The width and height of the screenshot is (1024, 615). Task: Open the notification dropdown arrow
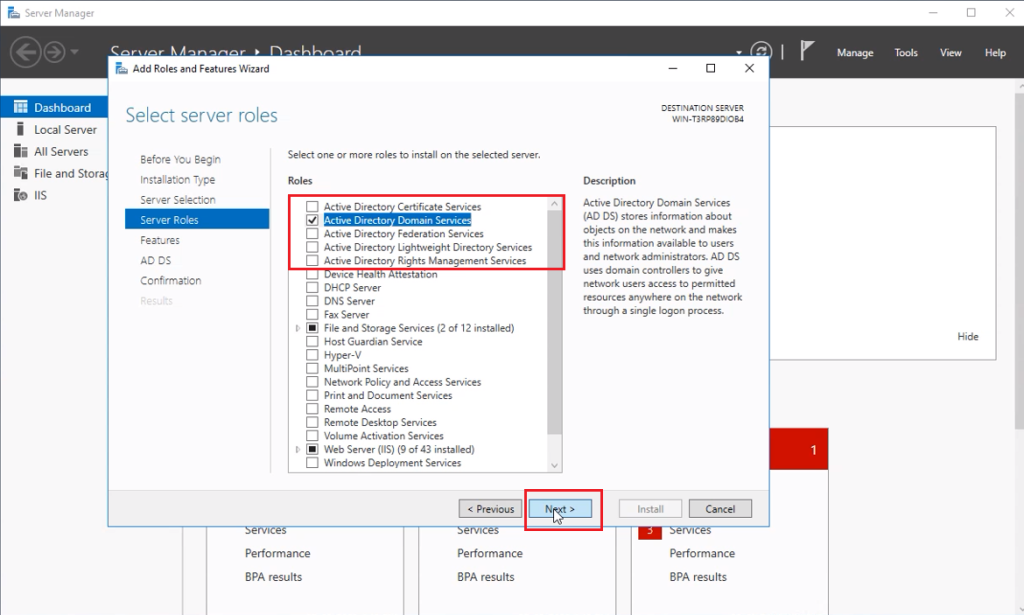(738, 52)
